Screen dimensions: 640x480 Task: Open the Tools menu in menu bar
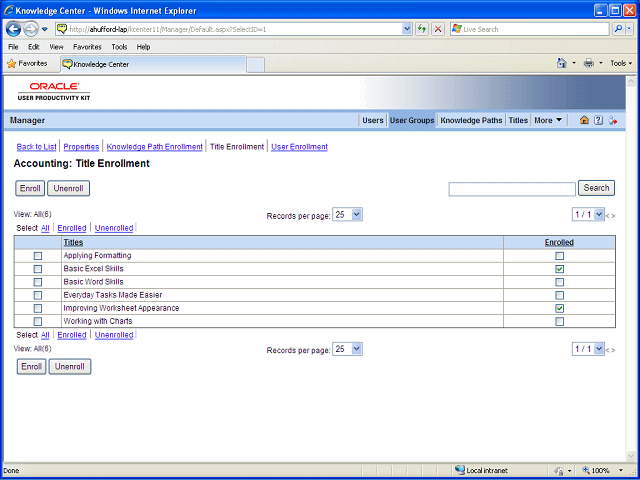point(119,47)
